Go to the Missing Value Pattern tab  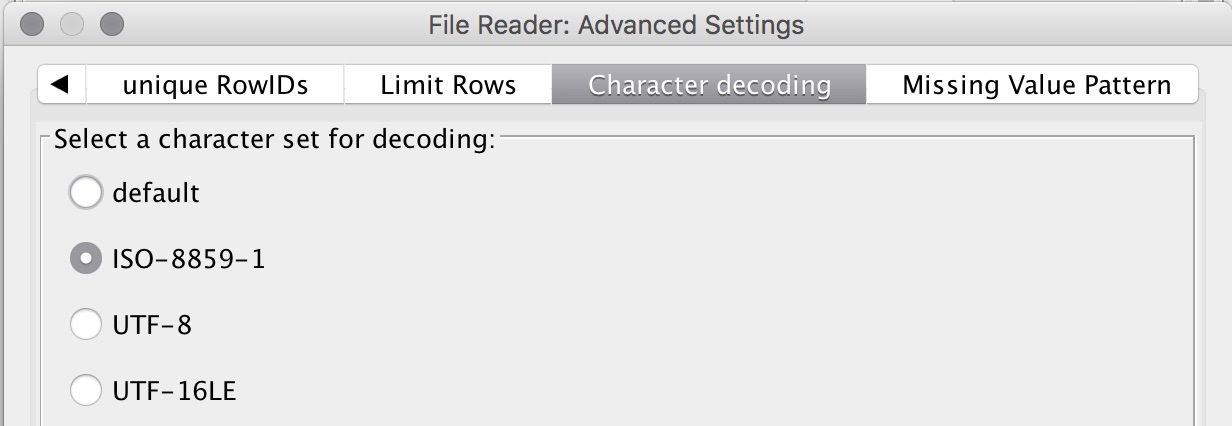1036,85
